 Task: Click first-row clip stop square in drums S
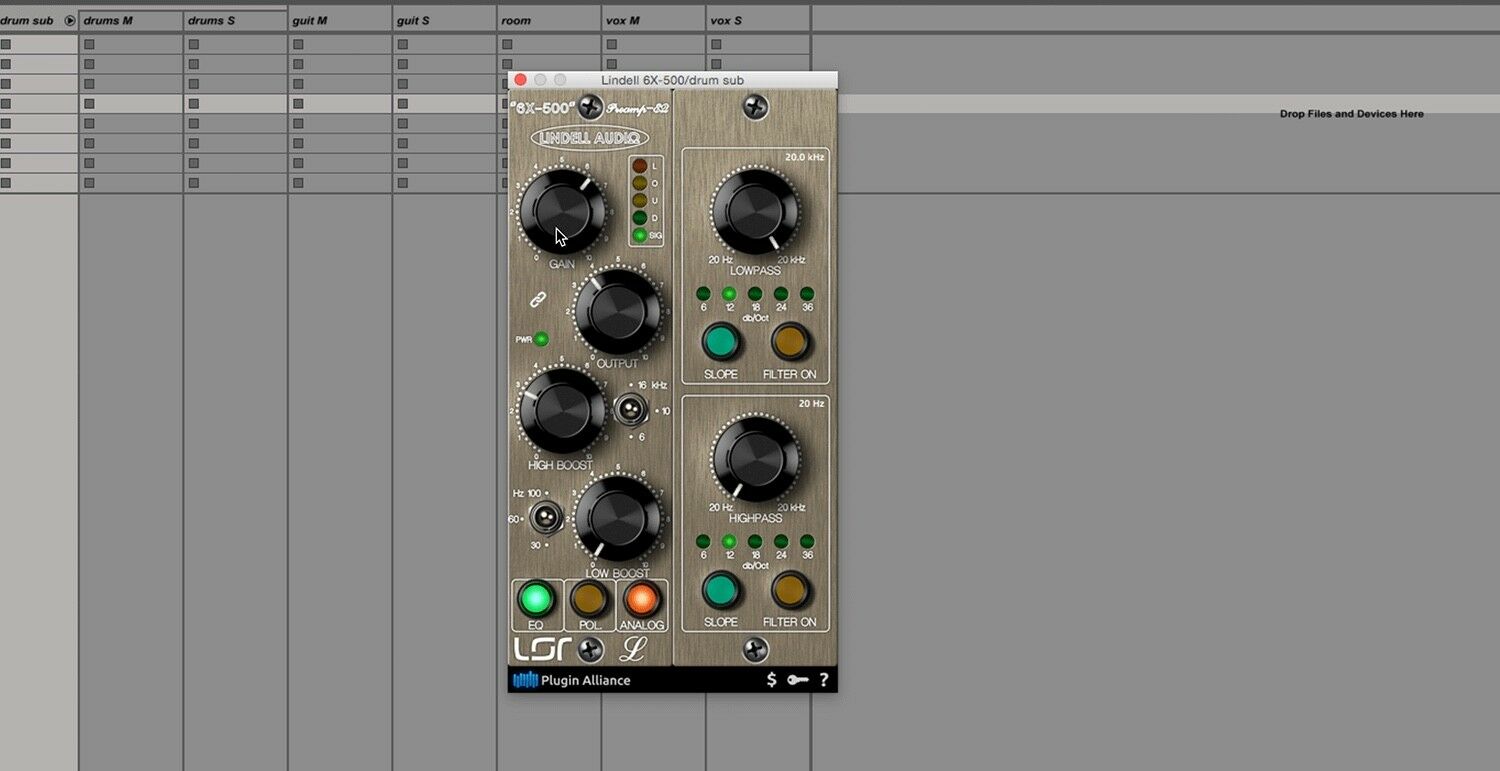pos(193,44)
